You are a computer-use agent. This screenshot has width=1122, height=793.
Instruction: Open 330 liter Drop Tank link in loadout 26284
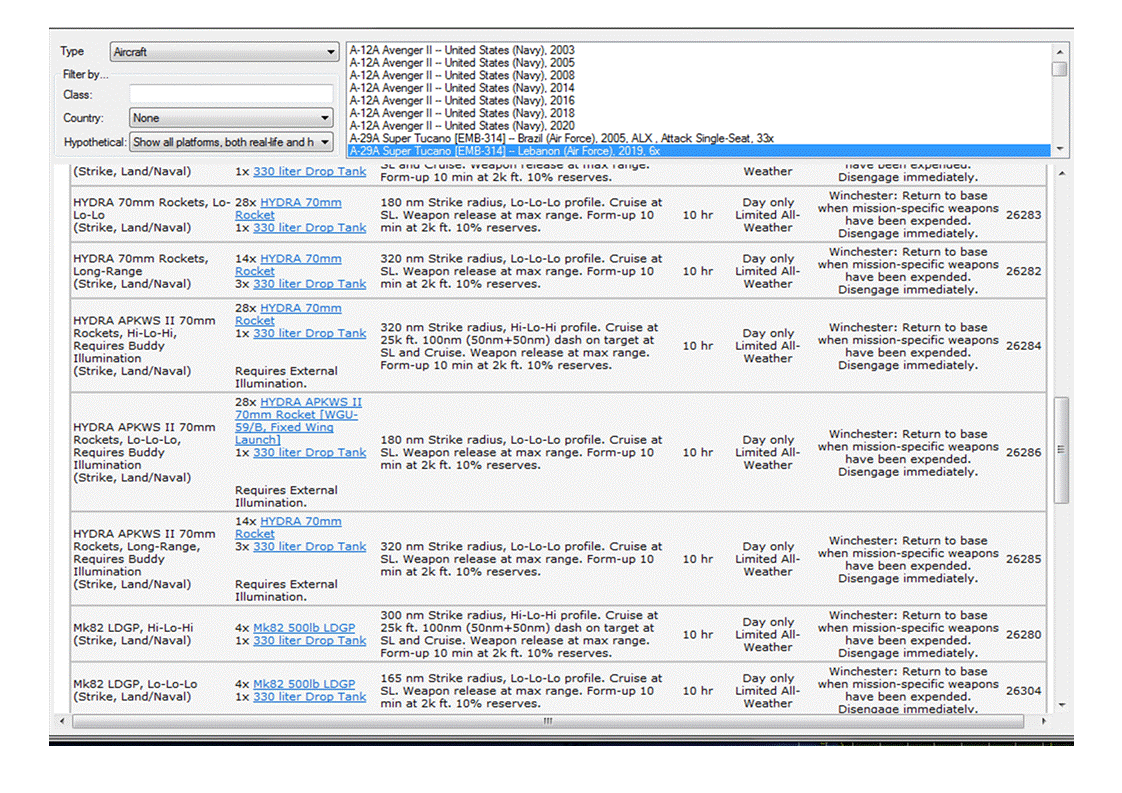[310, 334]
